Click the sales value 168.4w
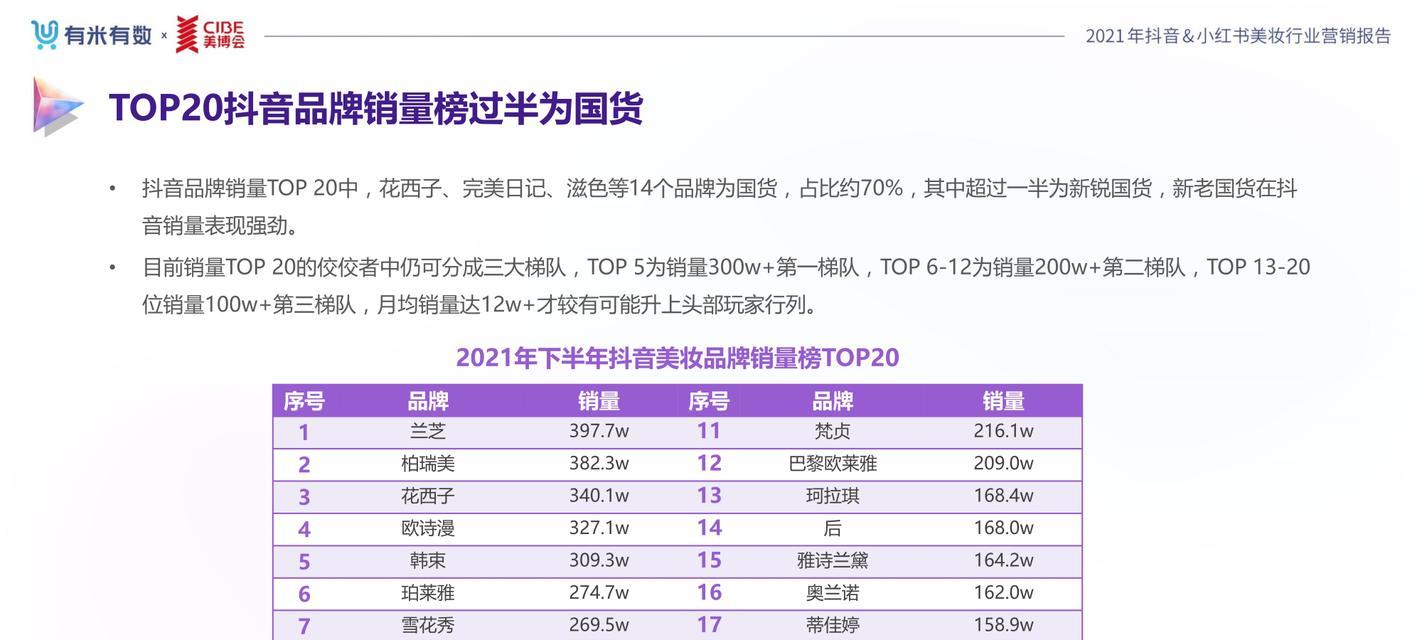The image size is (1422, 640). click(x=1004, y=495)
